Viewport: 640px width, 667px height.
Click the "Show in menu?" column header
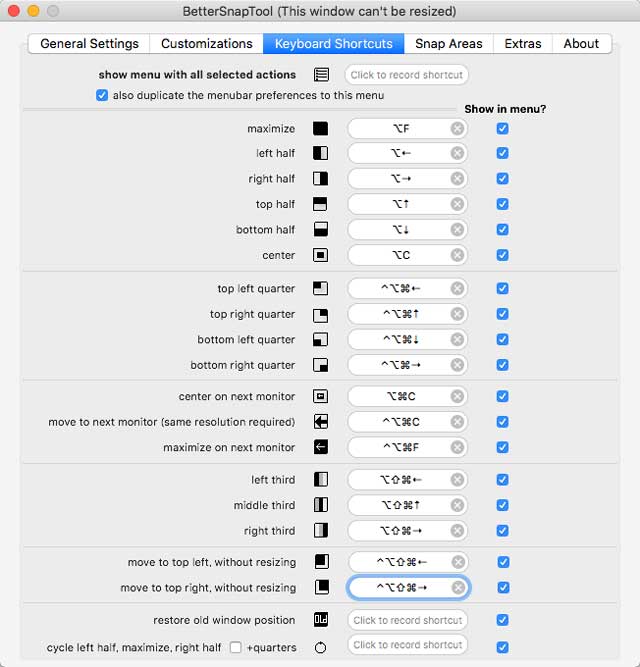505,109
